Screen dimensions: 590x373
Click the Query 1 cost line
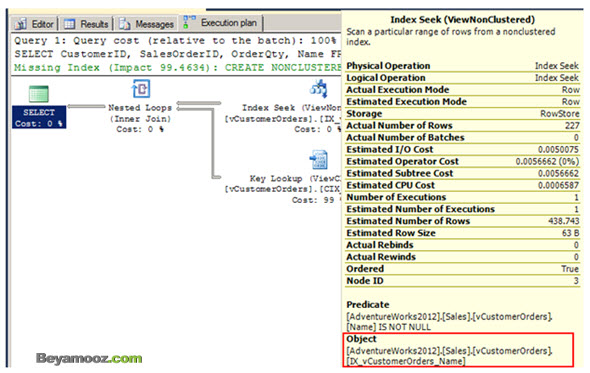coord(175,41)
